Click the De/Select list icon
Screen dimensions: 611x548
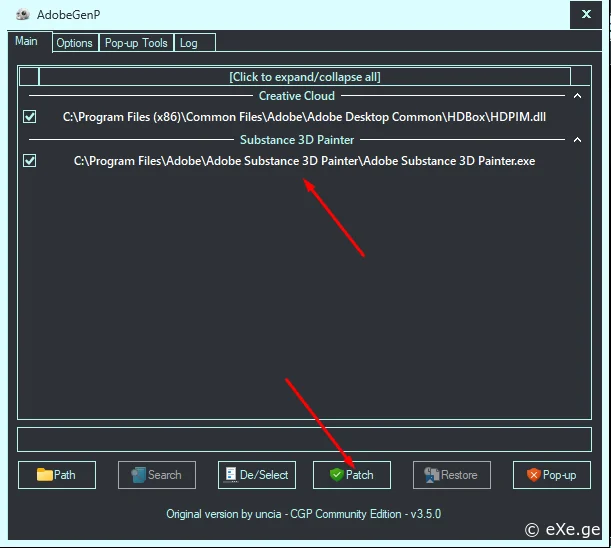(231, 475)
